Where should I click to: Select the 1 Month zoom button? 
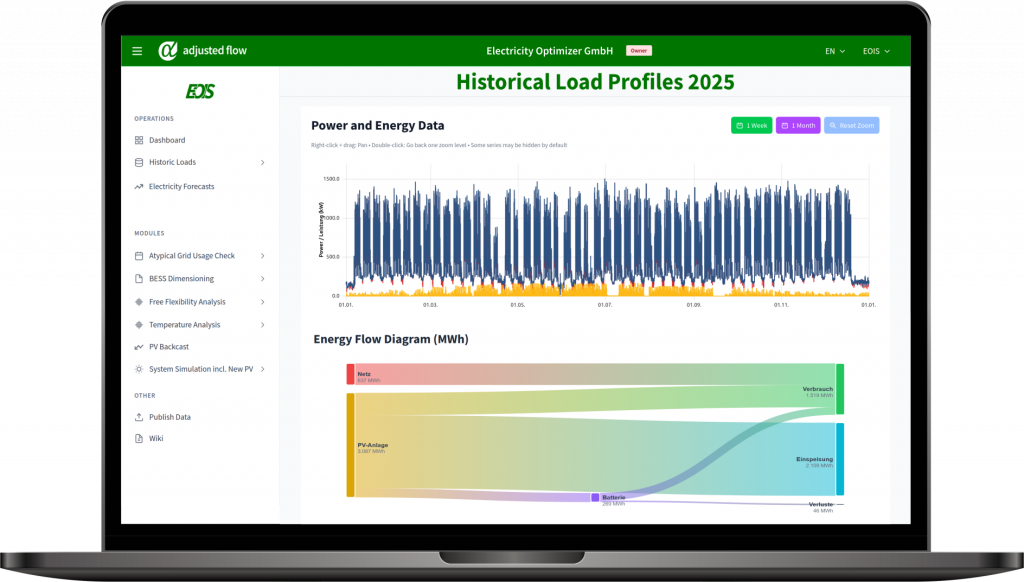[798, 125]
